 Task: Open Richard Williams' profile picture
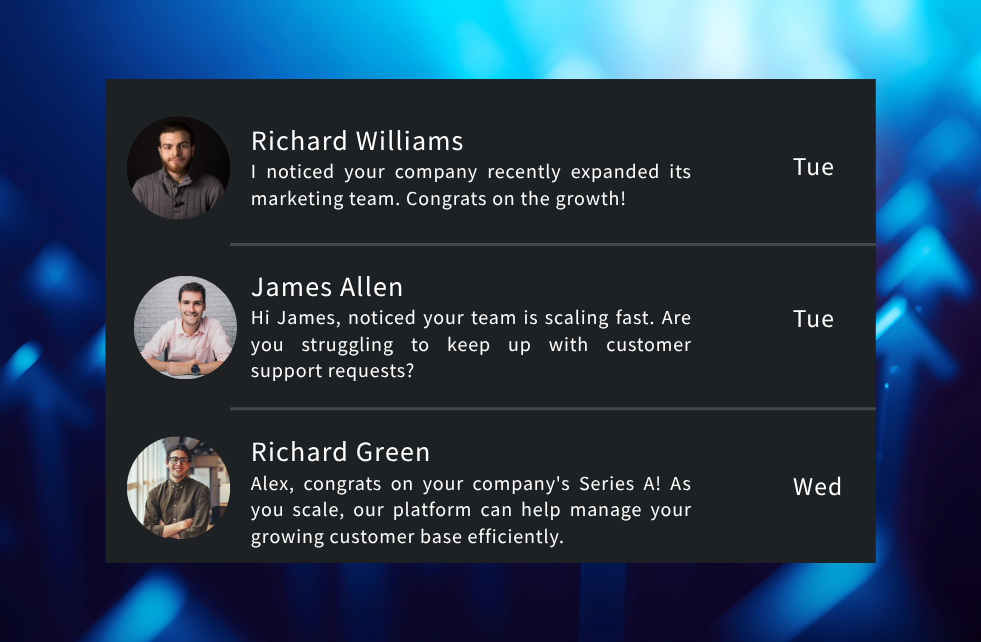178,167
